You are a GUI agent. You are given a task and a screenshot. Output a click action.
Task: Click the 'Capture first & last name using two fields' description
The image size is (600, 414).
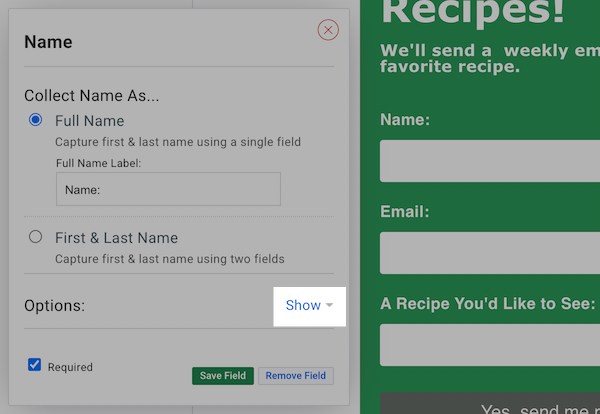[169, 259]
